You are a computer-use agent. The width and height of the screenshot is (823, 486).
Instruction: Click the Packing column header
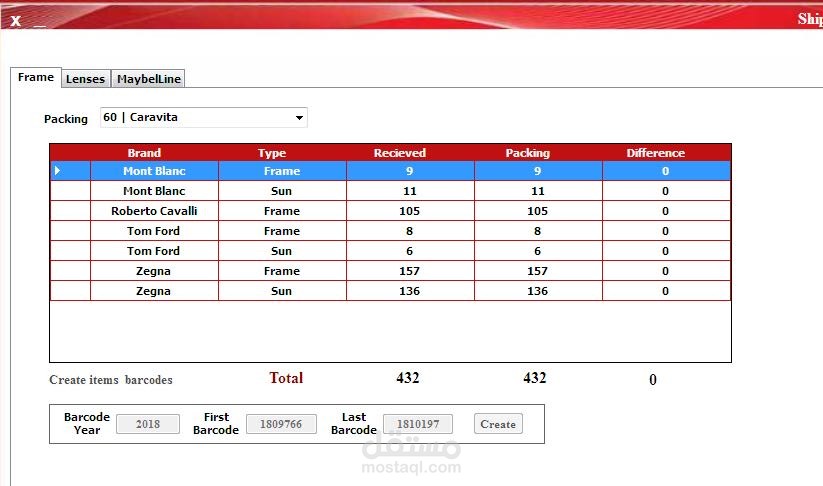527,153
